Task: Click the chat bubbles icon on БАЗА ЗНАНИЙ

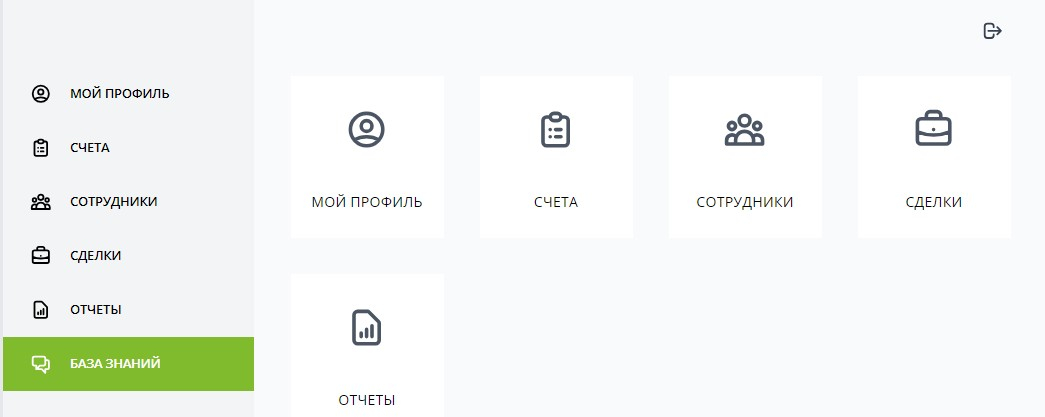Action: [41, 364]
